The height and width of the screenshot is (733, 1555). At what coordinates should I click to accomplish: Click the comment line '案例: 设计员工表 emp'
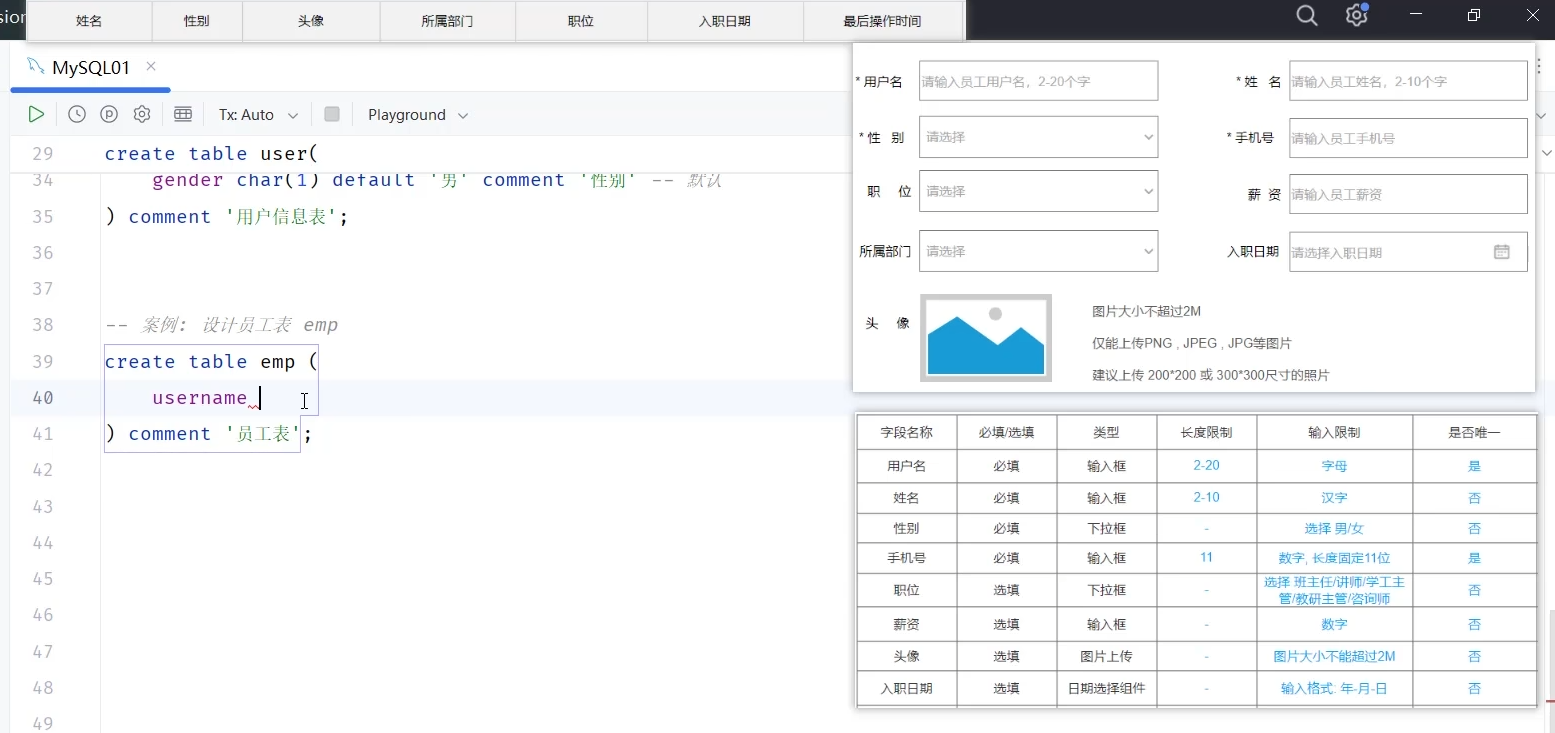tap(221, 325)
